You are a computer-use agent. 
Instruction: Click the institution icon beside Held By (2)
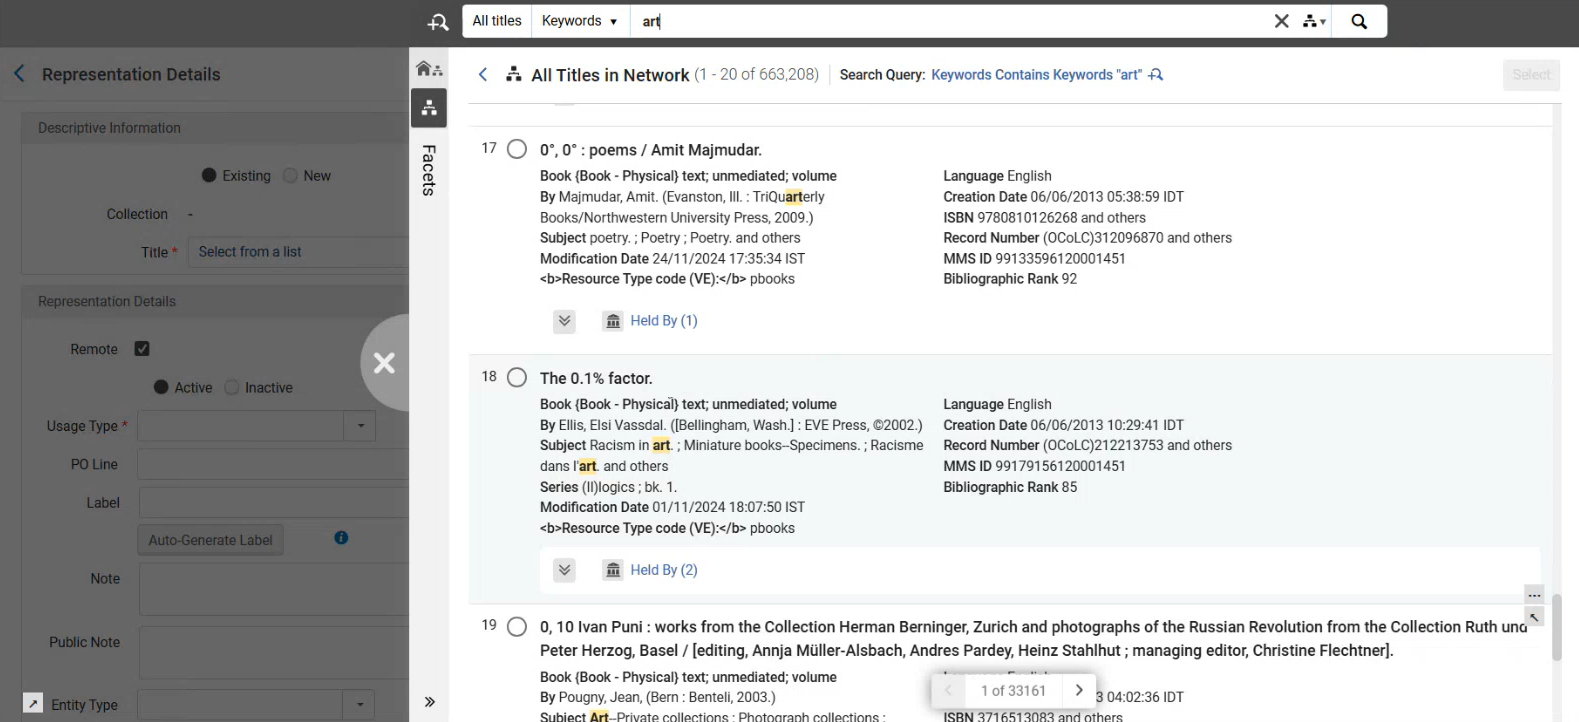[613, 570]
